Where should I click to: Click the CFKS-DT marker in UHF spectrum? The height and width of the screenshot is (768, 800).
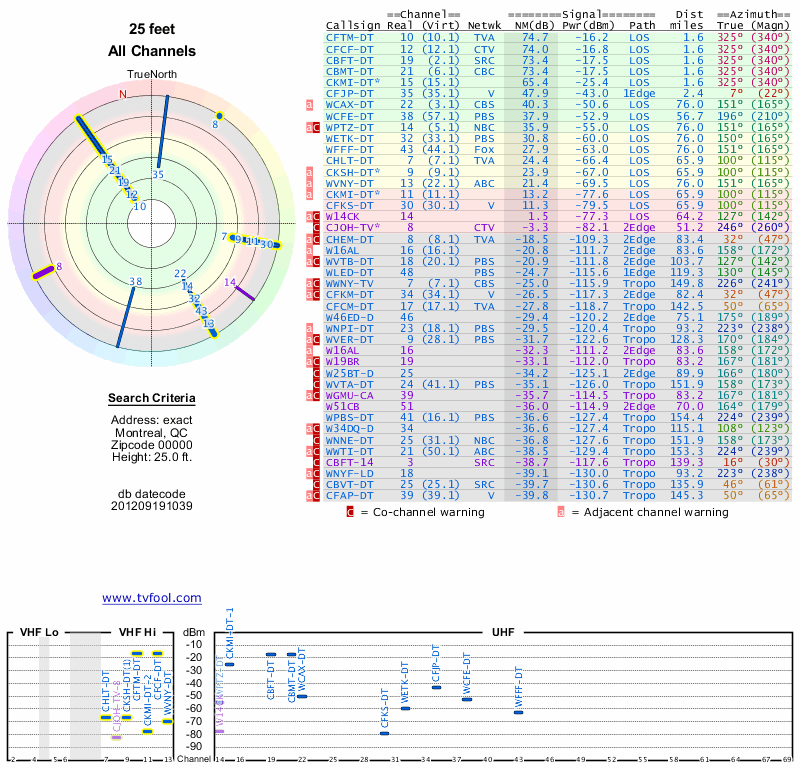[384, 733]
